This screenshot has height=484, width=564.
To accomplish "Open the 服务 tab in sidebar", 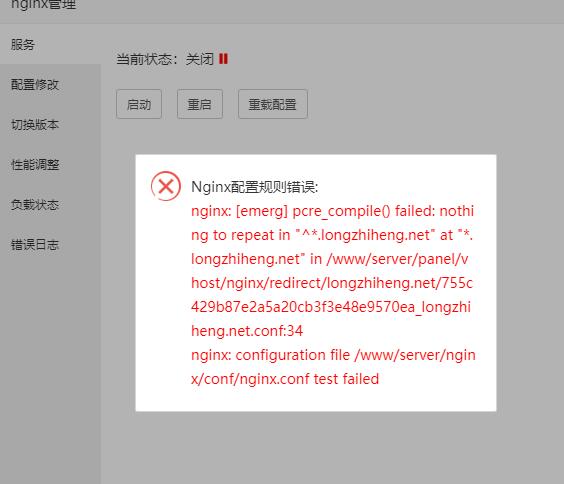I will point(50,44).
